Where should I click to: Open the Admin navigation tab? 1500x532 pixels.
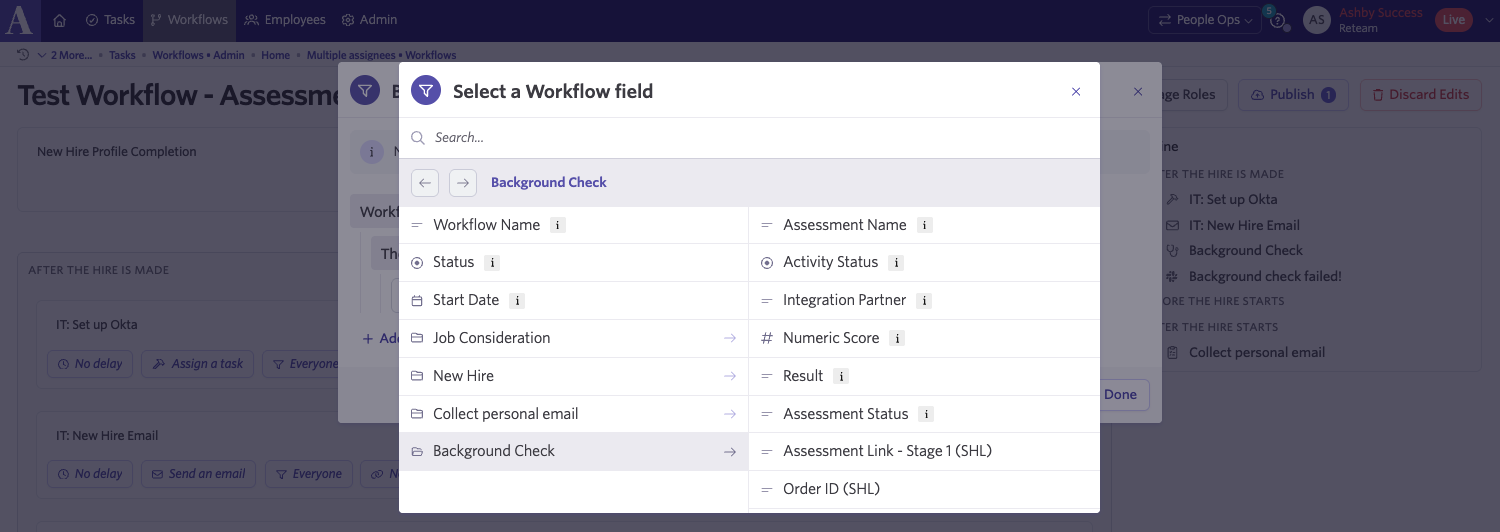[369, 20]
